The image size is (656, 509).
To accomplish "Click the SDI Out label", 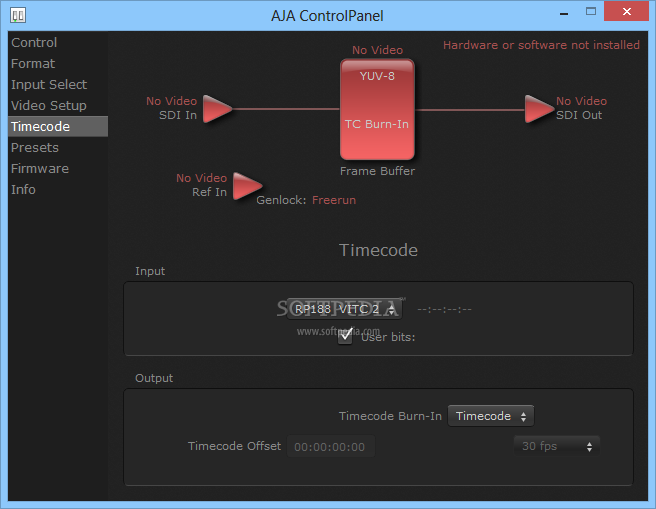I will click(579, 115).
